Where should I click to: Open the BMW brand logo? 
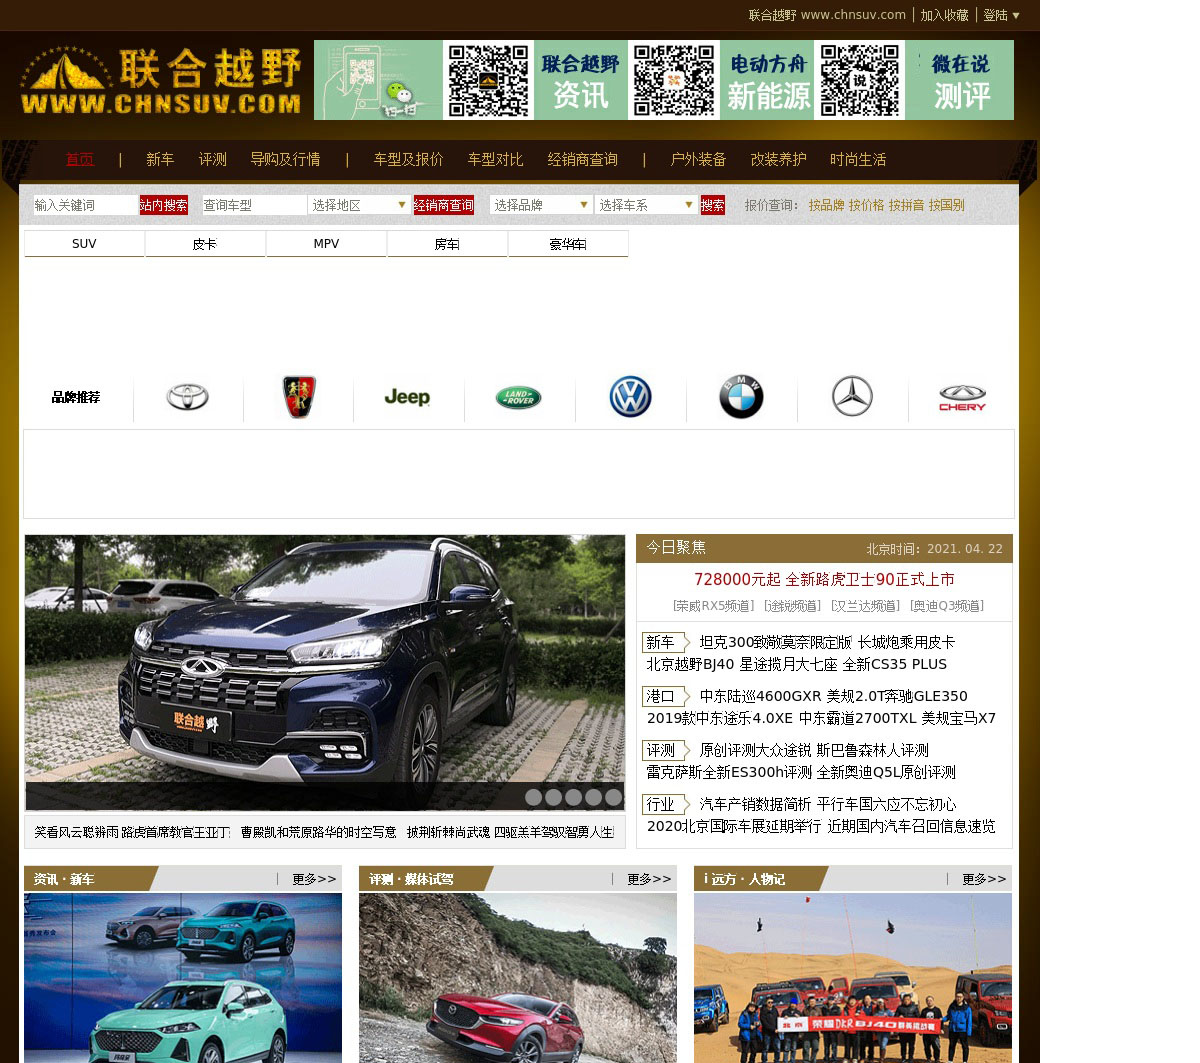741,397
